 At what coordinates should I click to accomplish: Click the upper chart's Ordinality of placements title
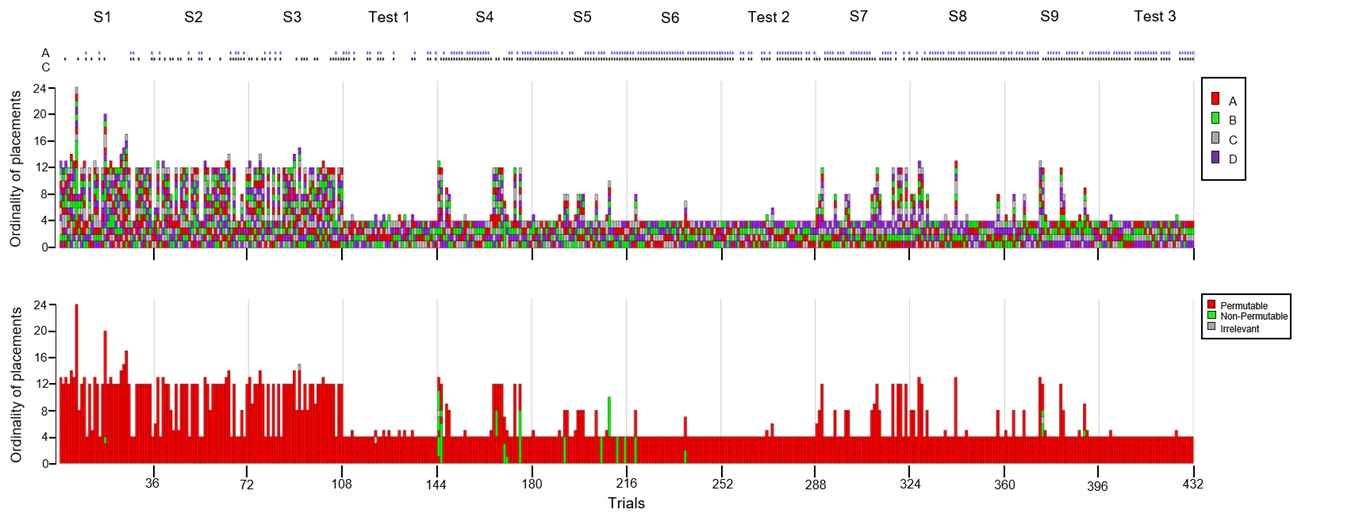[16, 167]
